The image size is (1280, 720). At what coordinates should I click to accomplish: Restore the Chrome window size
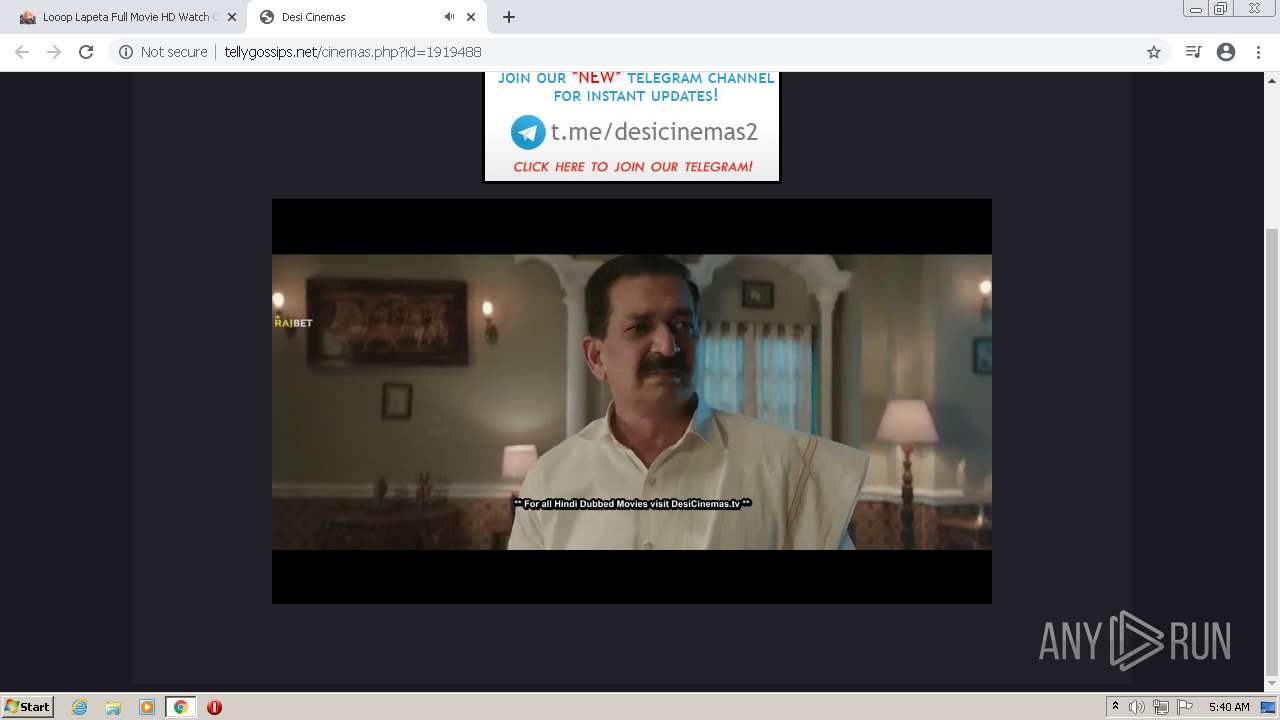pyautogui.click(x=1221, y=9)
